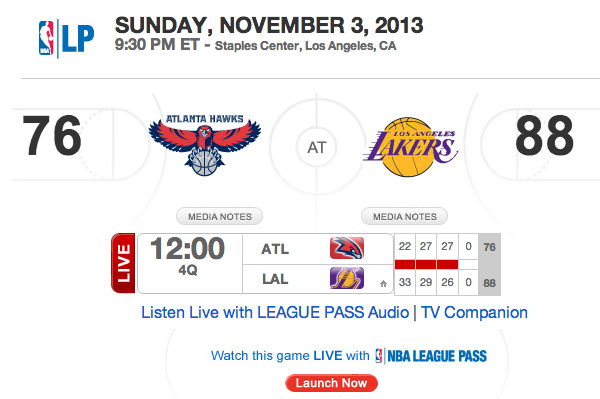Open Listen Live with LEAGUE PASS Audio
Image resolution: width=600 pixels, height=399 pixels.
click(275, 312)
